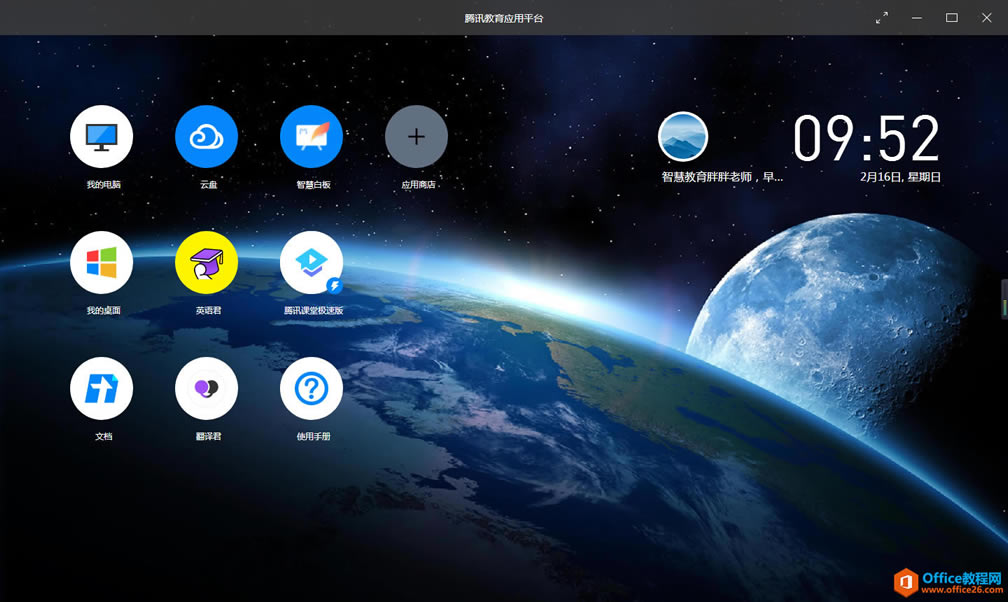Launch the 云盘 cloud drive app
The height and width of the screenshot is (602, 1008).
click(206, 137)
